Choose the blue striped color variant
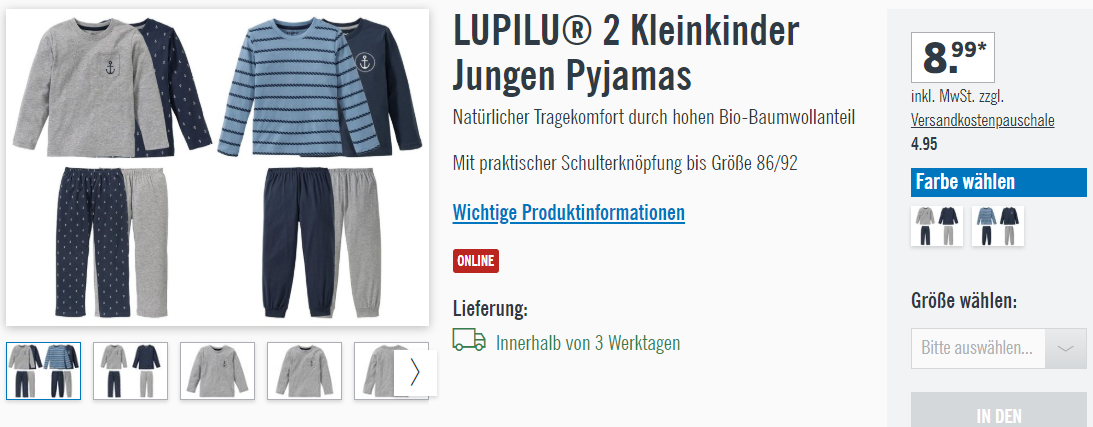The image size is (1093, 427). 998,226
